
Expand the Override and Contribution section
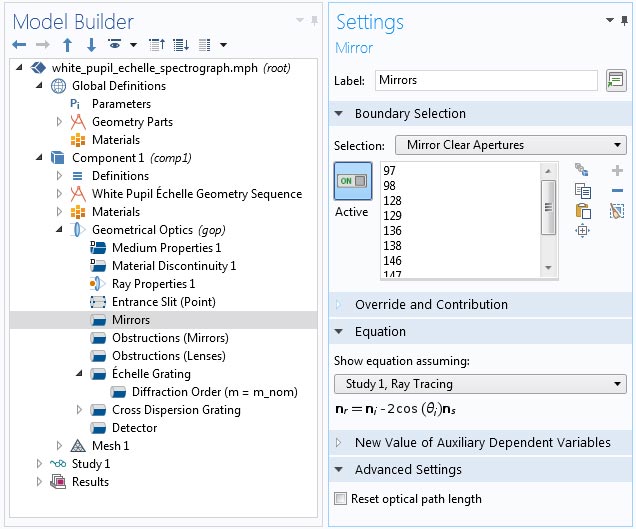[x=431, y=304]
